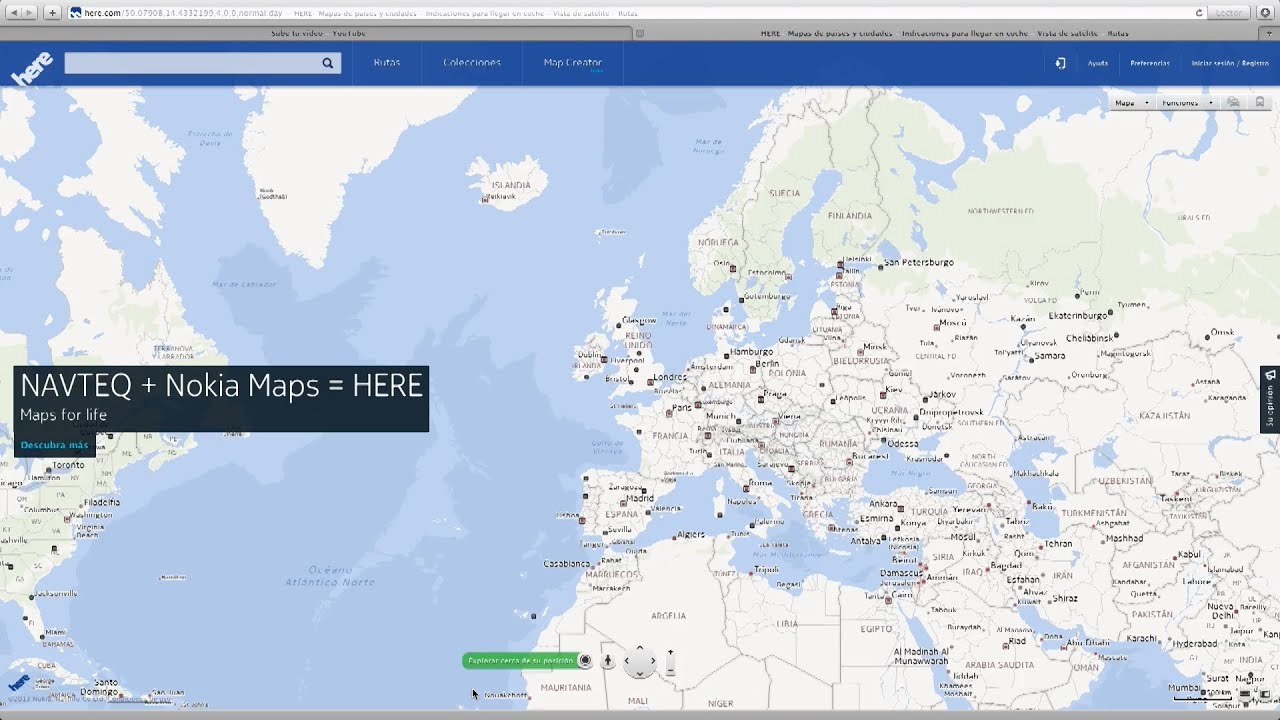Image resolution: width=1280 pixels, height=720 pixels.
Task: Click the browser downloads icon
Action: [x=1265, y=12]
